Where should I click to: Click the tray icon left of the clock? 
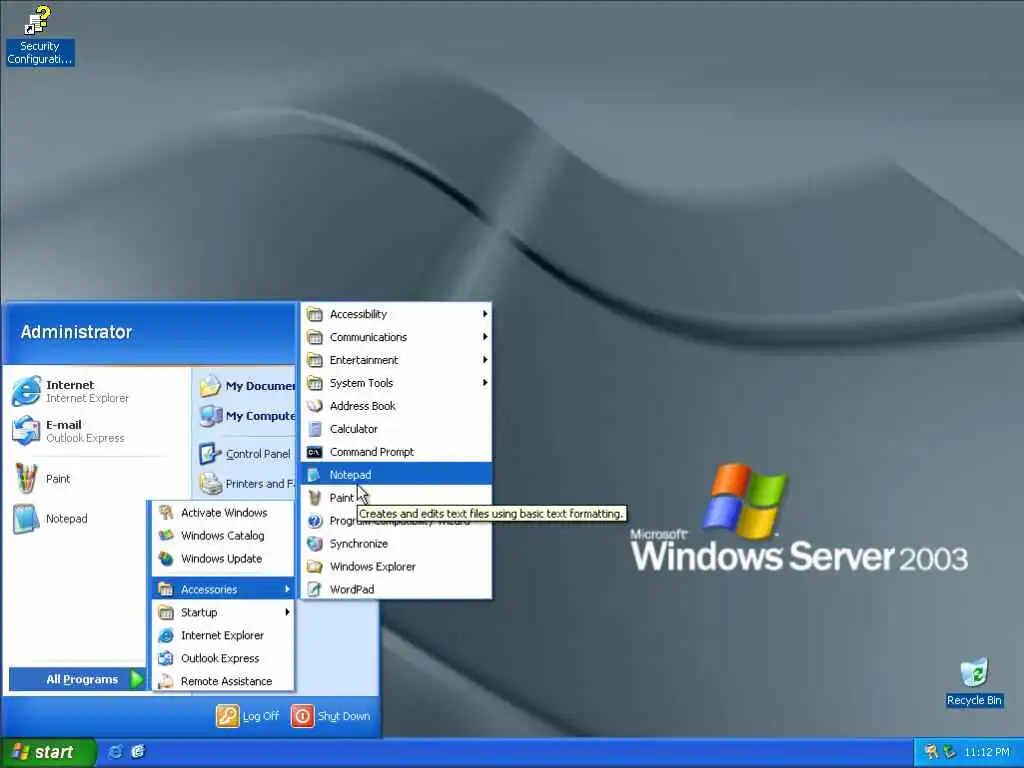click(950, 752)
